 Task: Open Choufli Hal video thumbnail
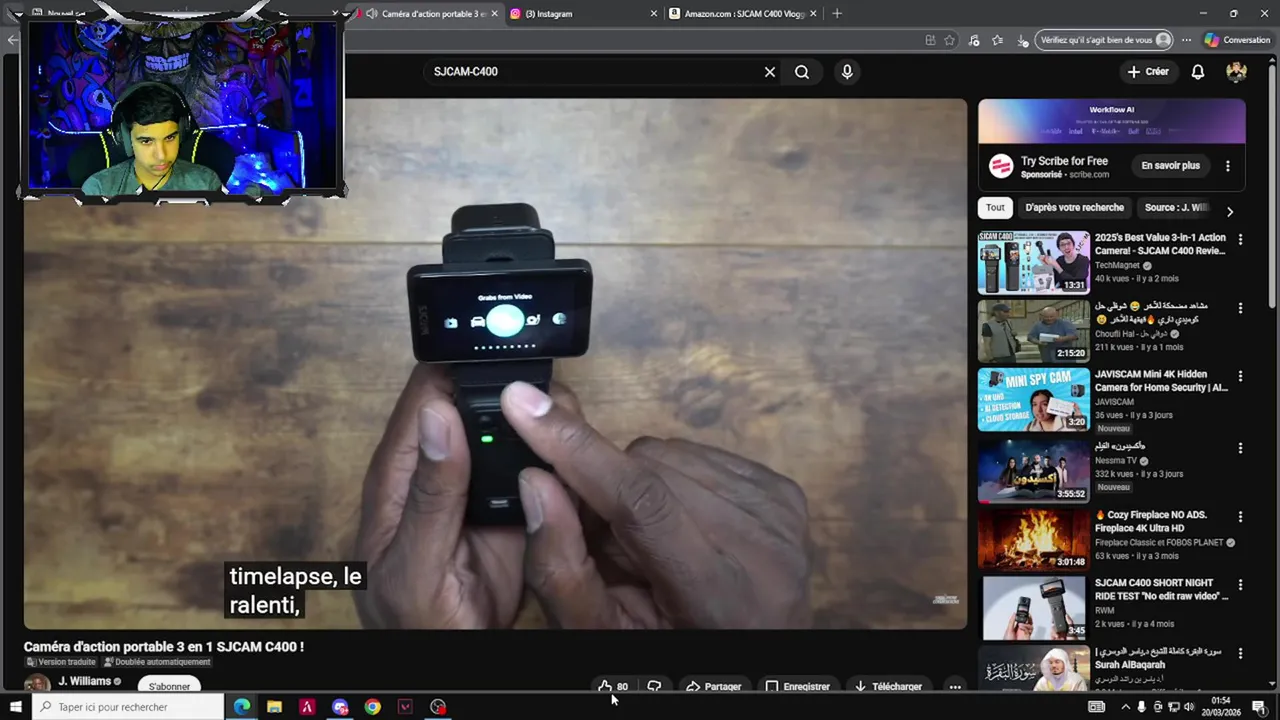coord(1034,331)
